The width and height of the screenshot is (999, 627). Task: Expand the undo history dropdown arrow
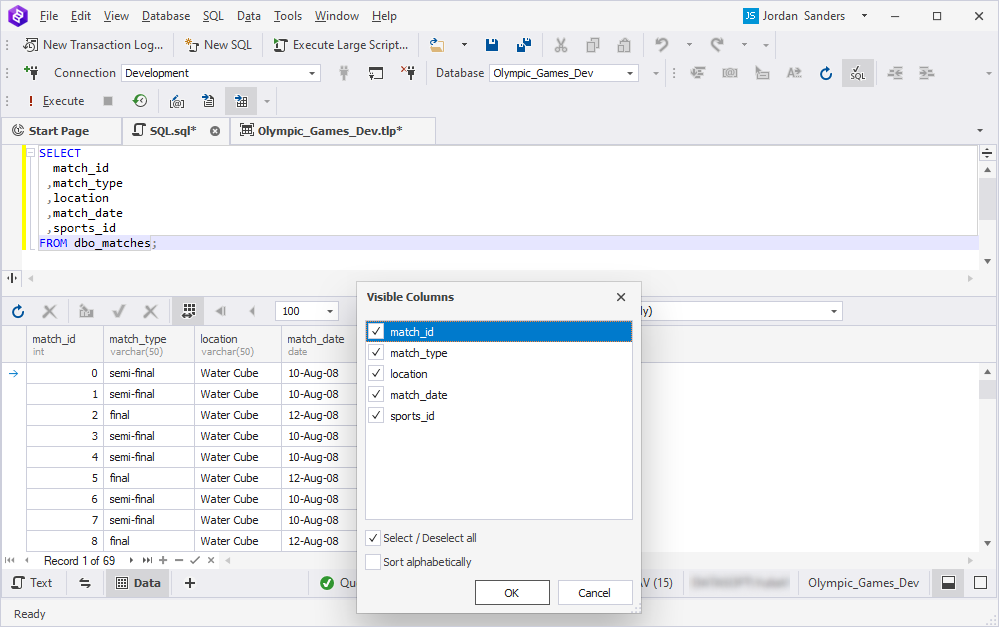(689, 45)
